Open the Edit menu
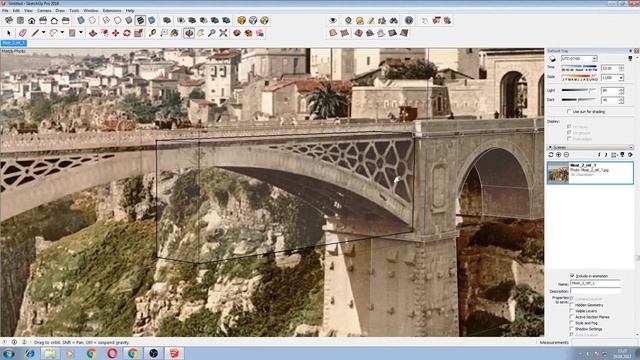640x360 pixels. coord(16,11)
